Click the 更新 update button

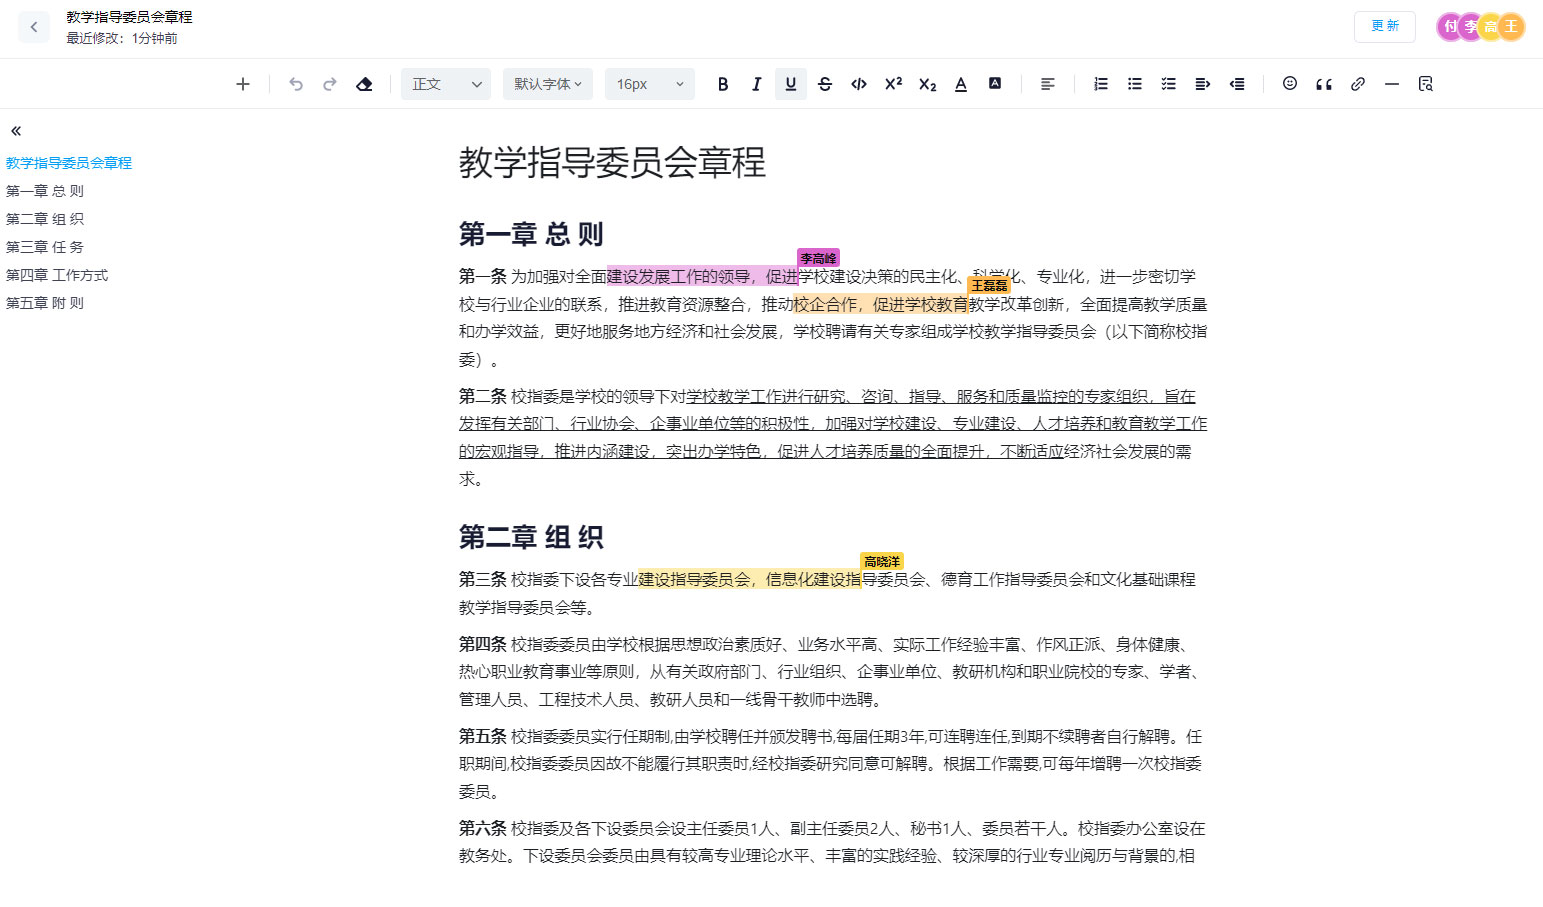pos(1385,27)
